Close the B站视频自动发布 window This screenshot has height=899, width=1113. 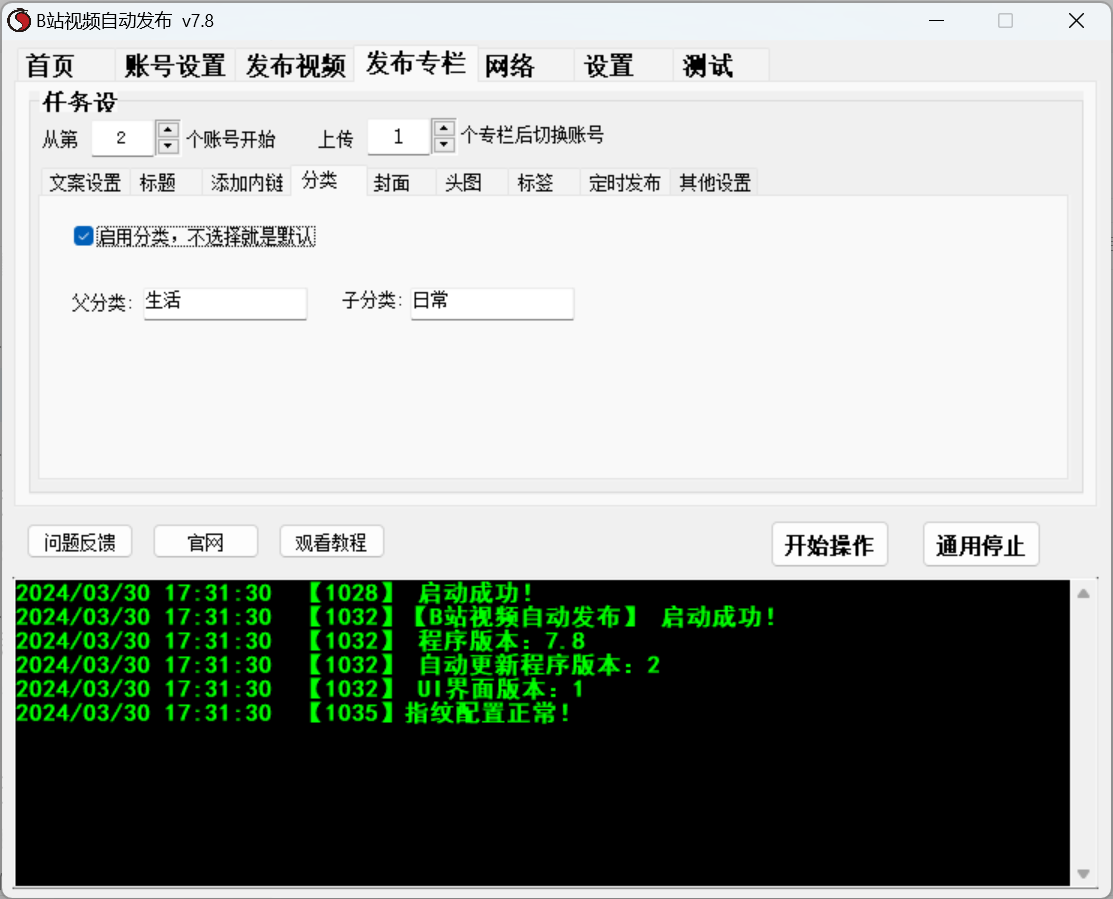tap(1076, 21)
